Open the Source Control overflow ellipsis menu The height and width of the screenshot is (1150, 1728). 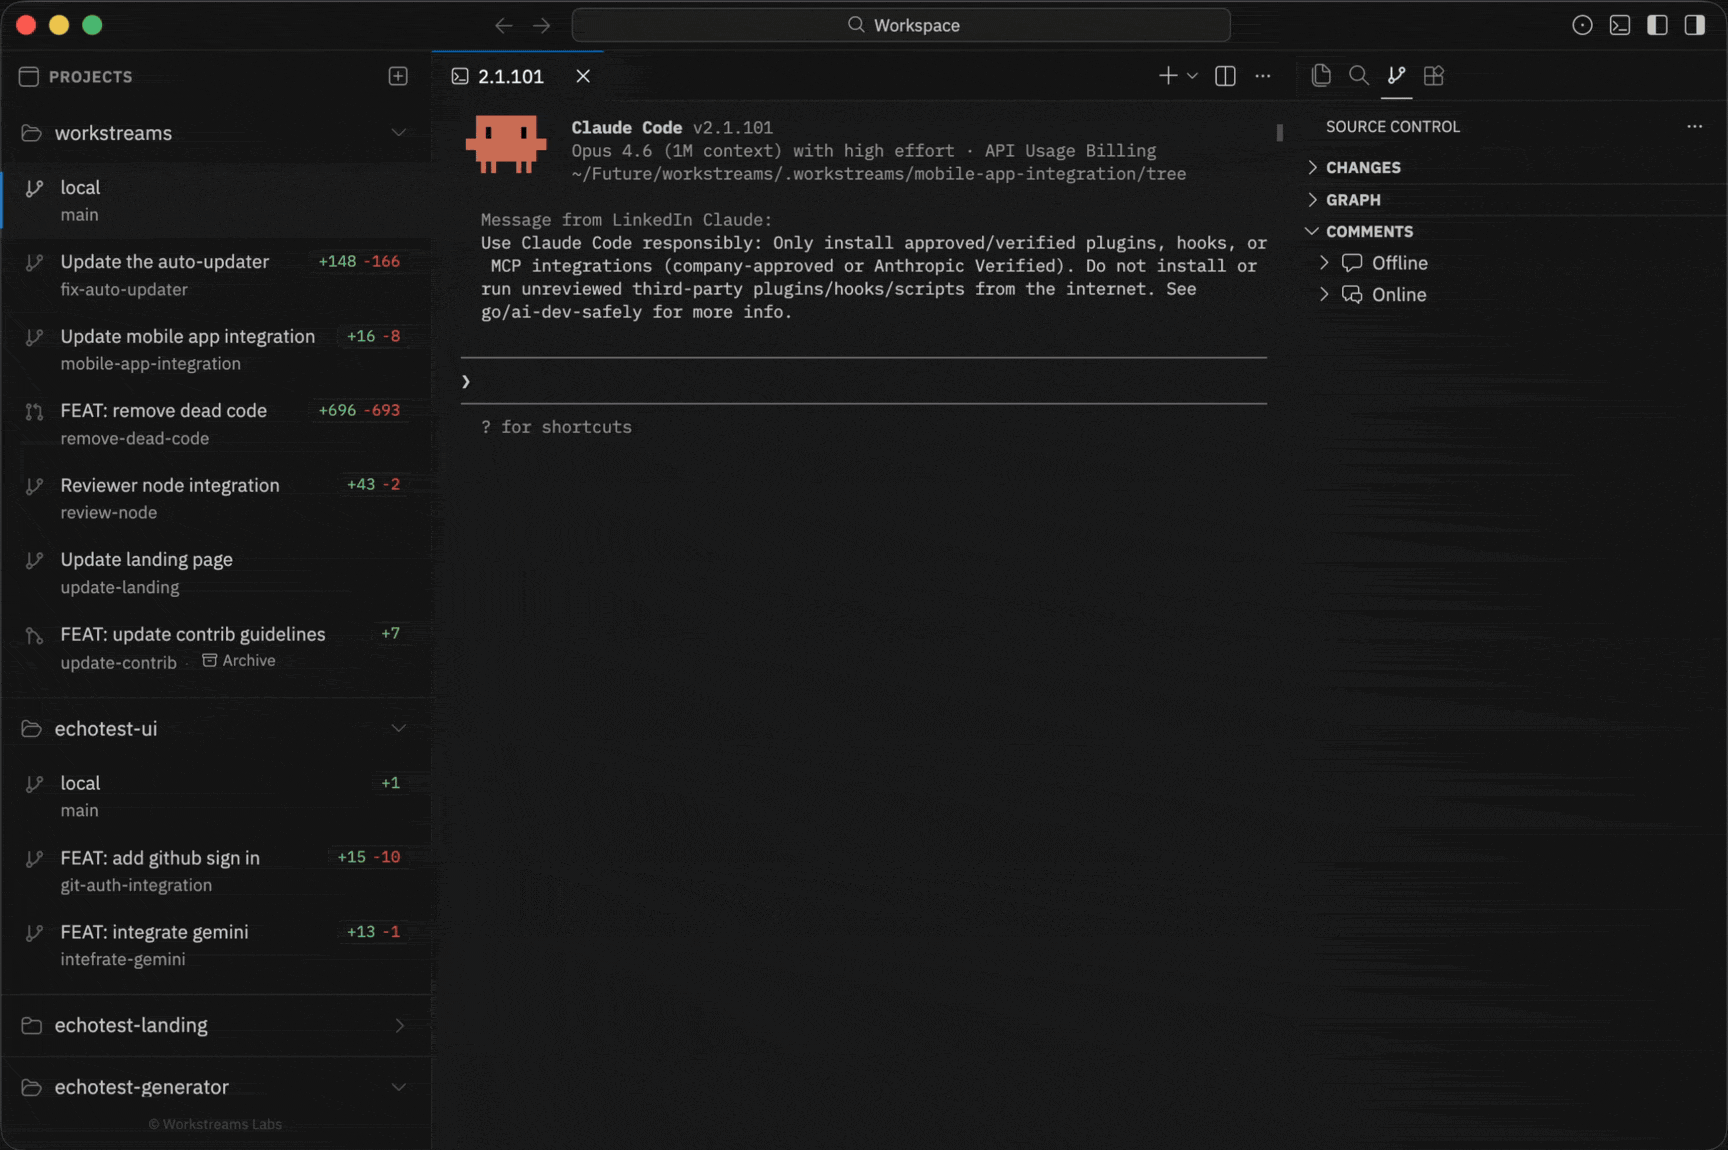1694,126
